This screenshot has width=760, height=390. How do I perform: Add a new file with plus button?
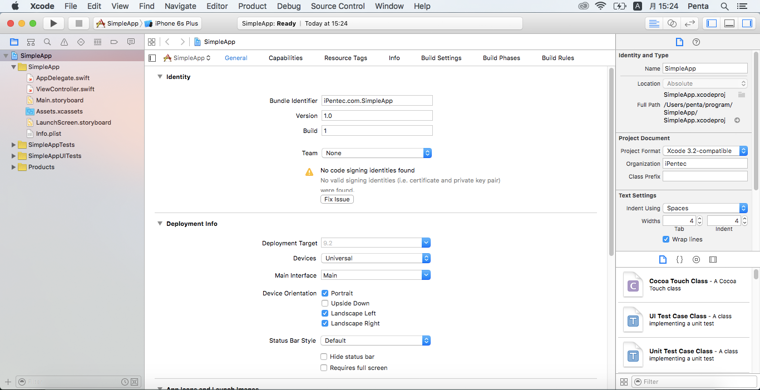point(8,382)
